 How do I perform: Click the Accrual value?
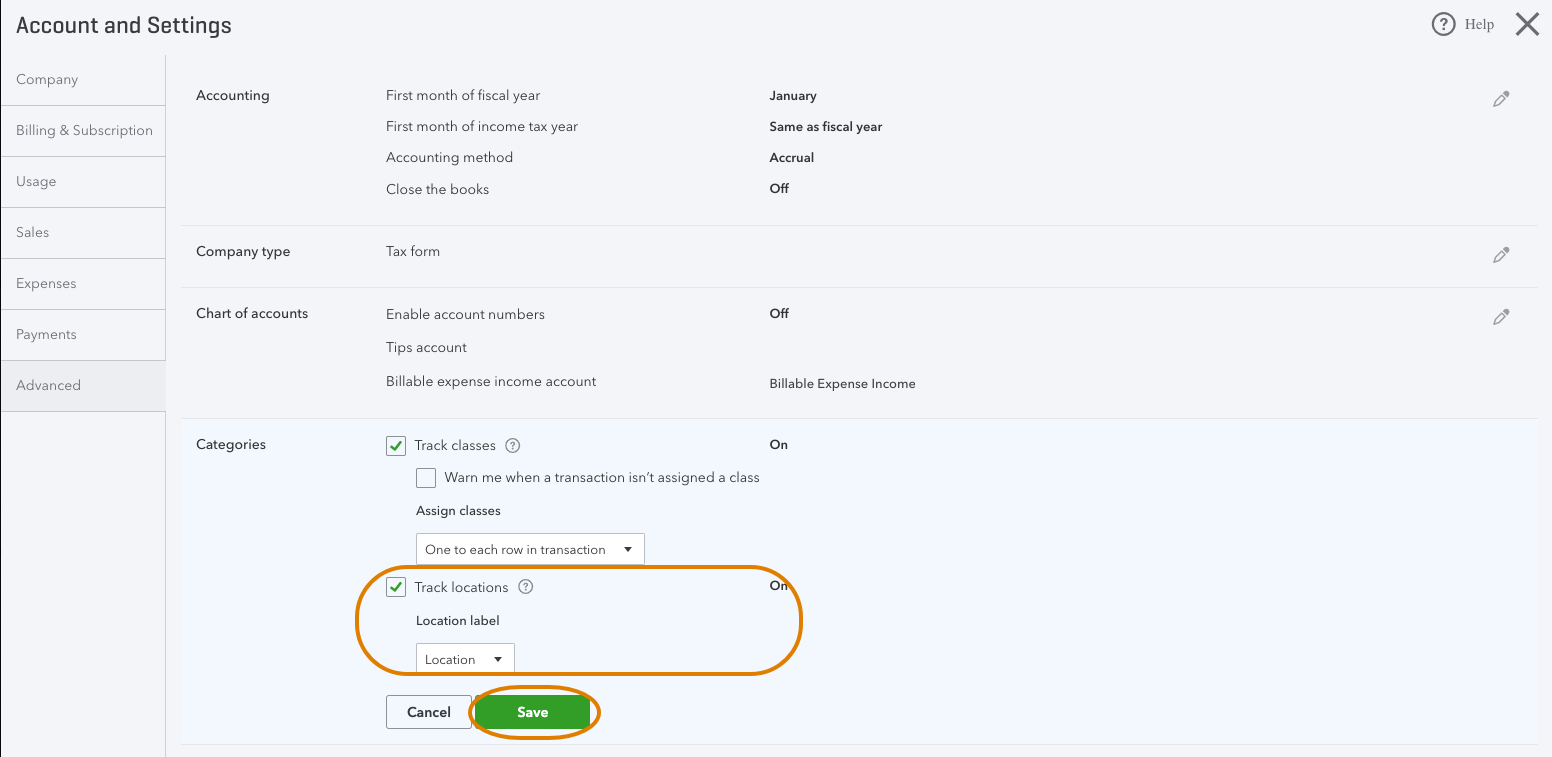(792, 158)
